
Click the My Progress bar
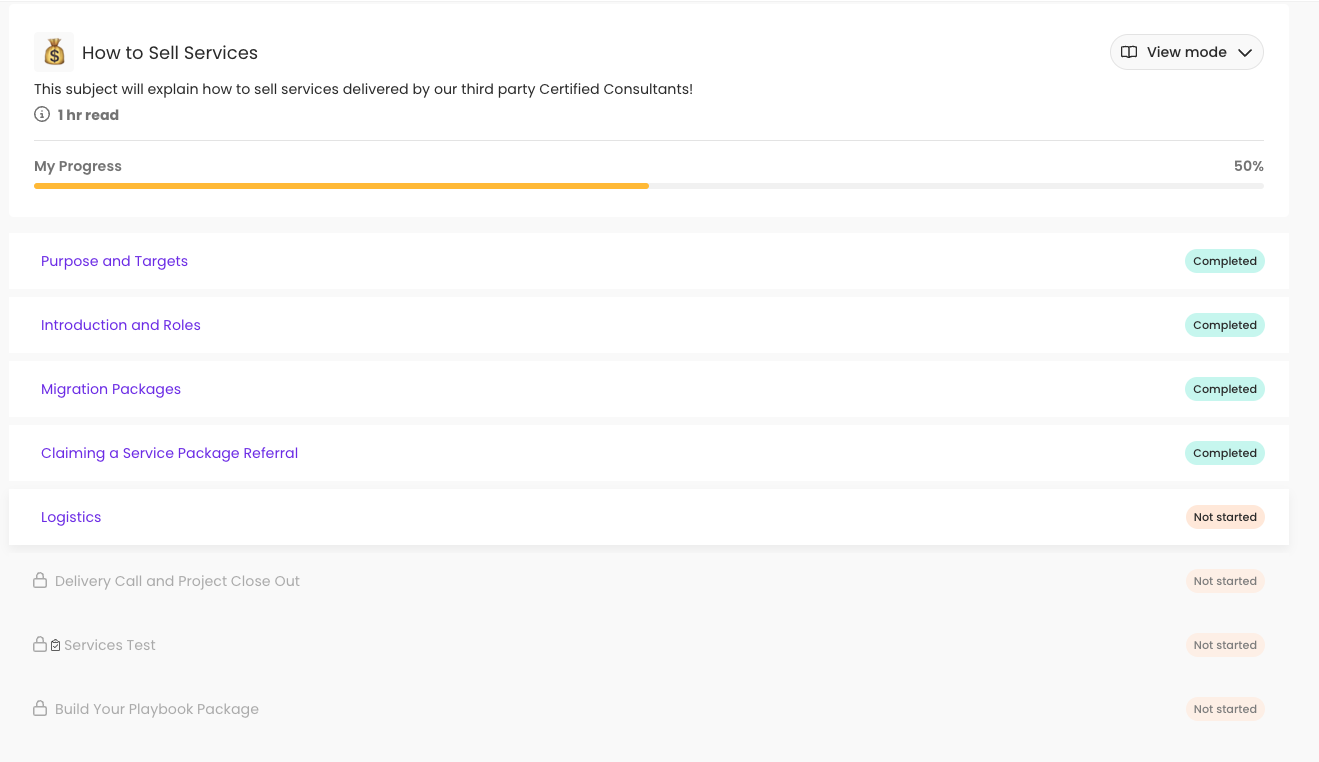[x=648, y=186]
